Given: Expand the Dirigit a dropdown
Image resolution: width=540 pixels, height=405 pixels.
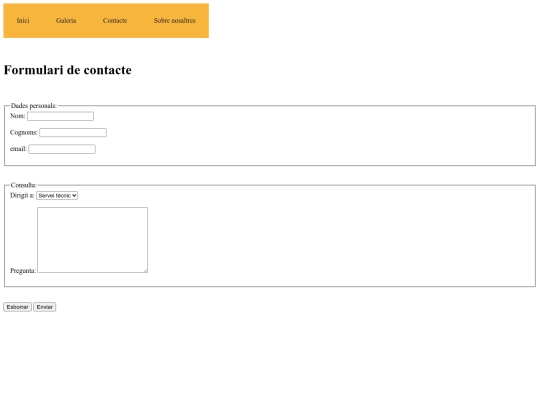Looking at the screenshot, I should (x=57, y=196).
